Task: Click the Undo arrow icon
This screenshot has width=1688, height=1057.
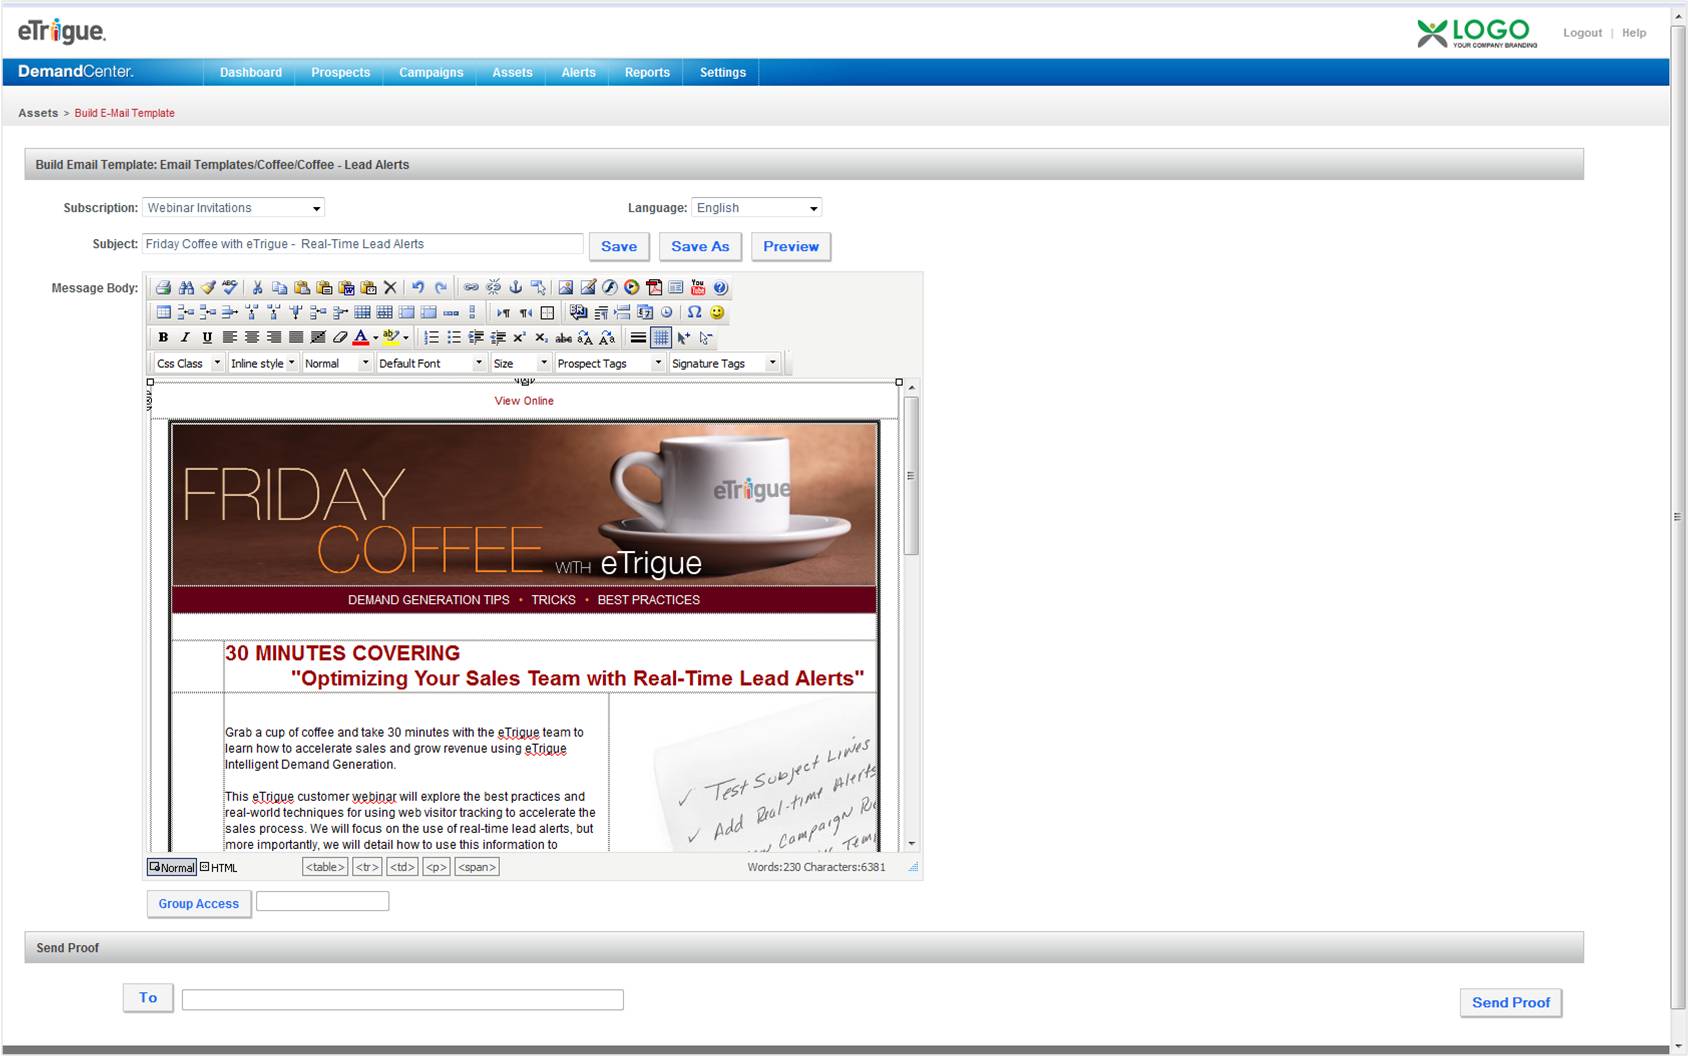Action: [x=418, y=288]
